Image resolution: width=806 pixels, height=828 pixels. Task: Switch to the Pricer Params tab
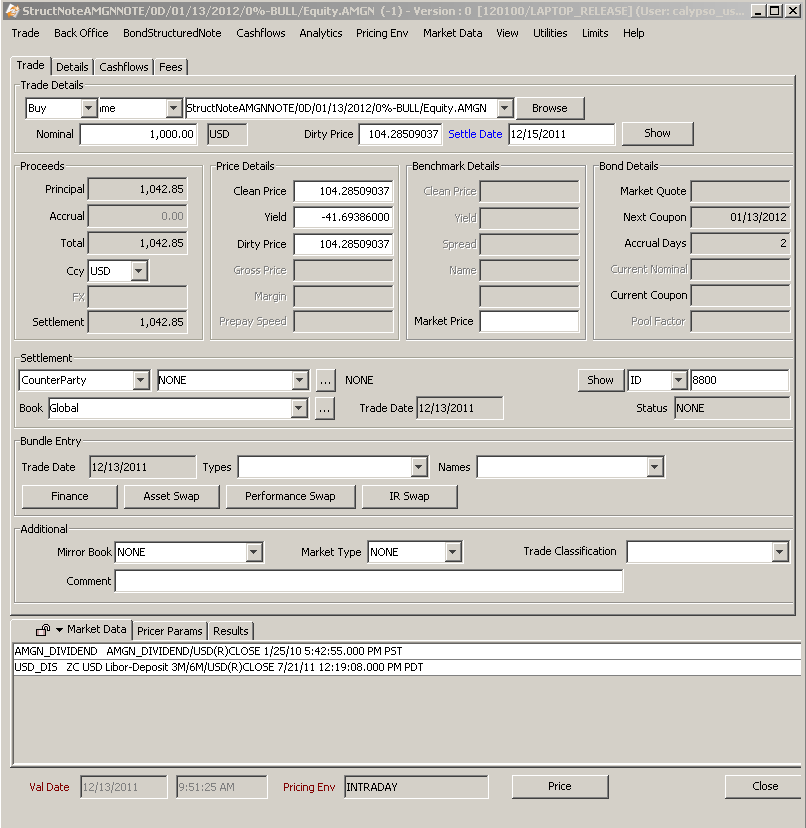[170, 631]
